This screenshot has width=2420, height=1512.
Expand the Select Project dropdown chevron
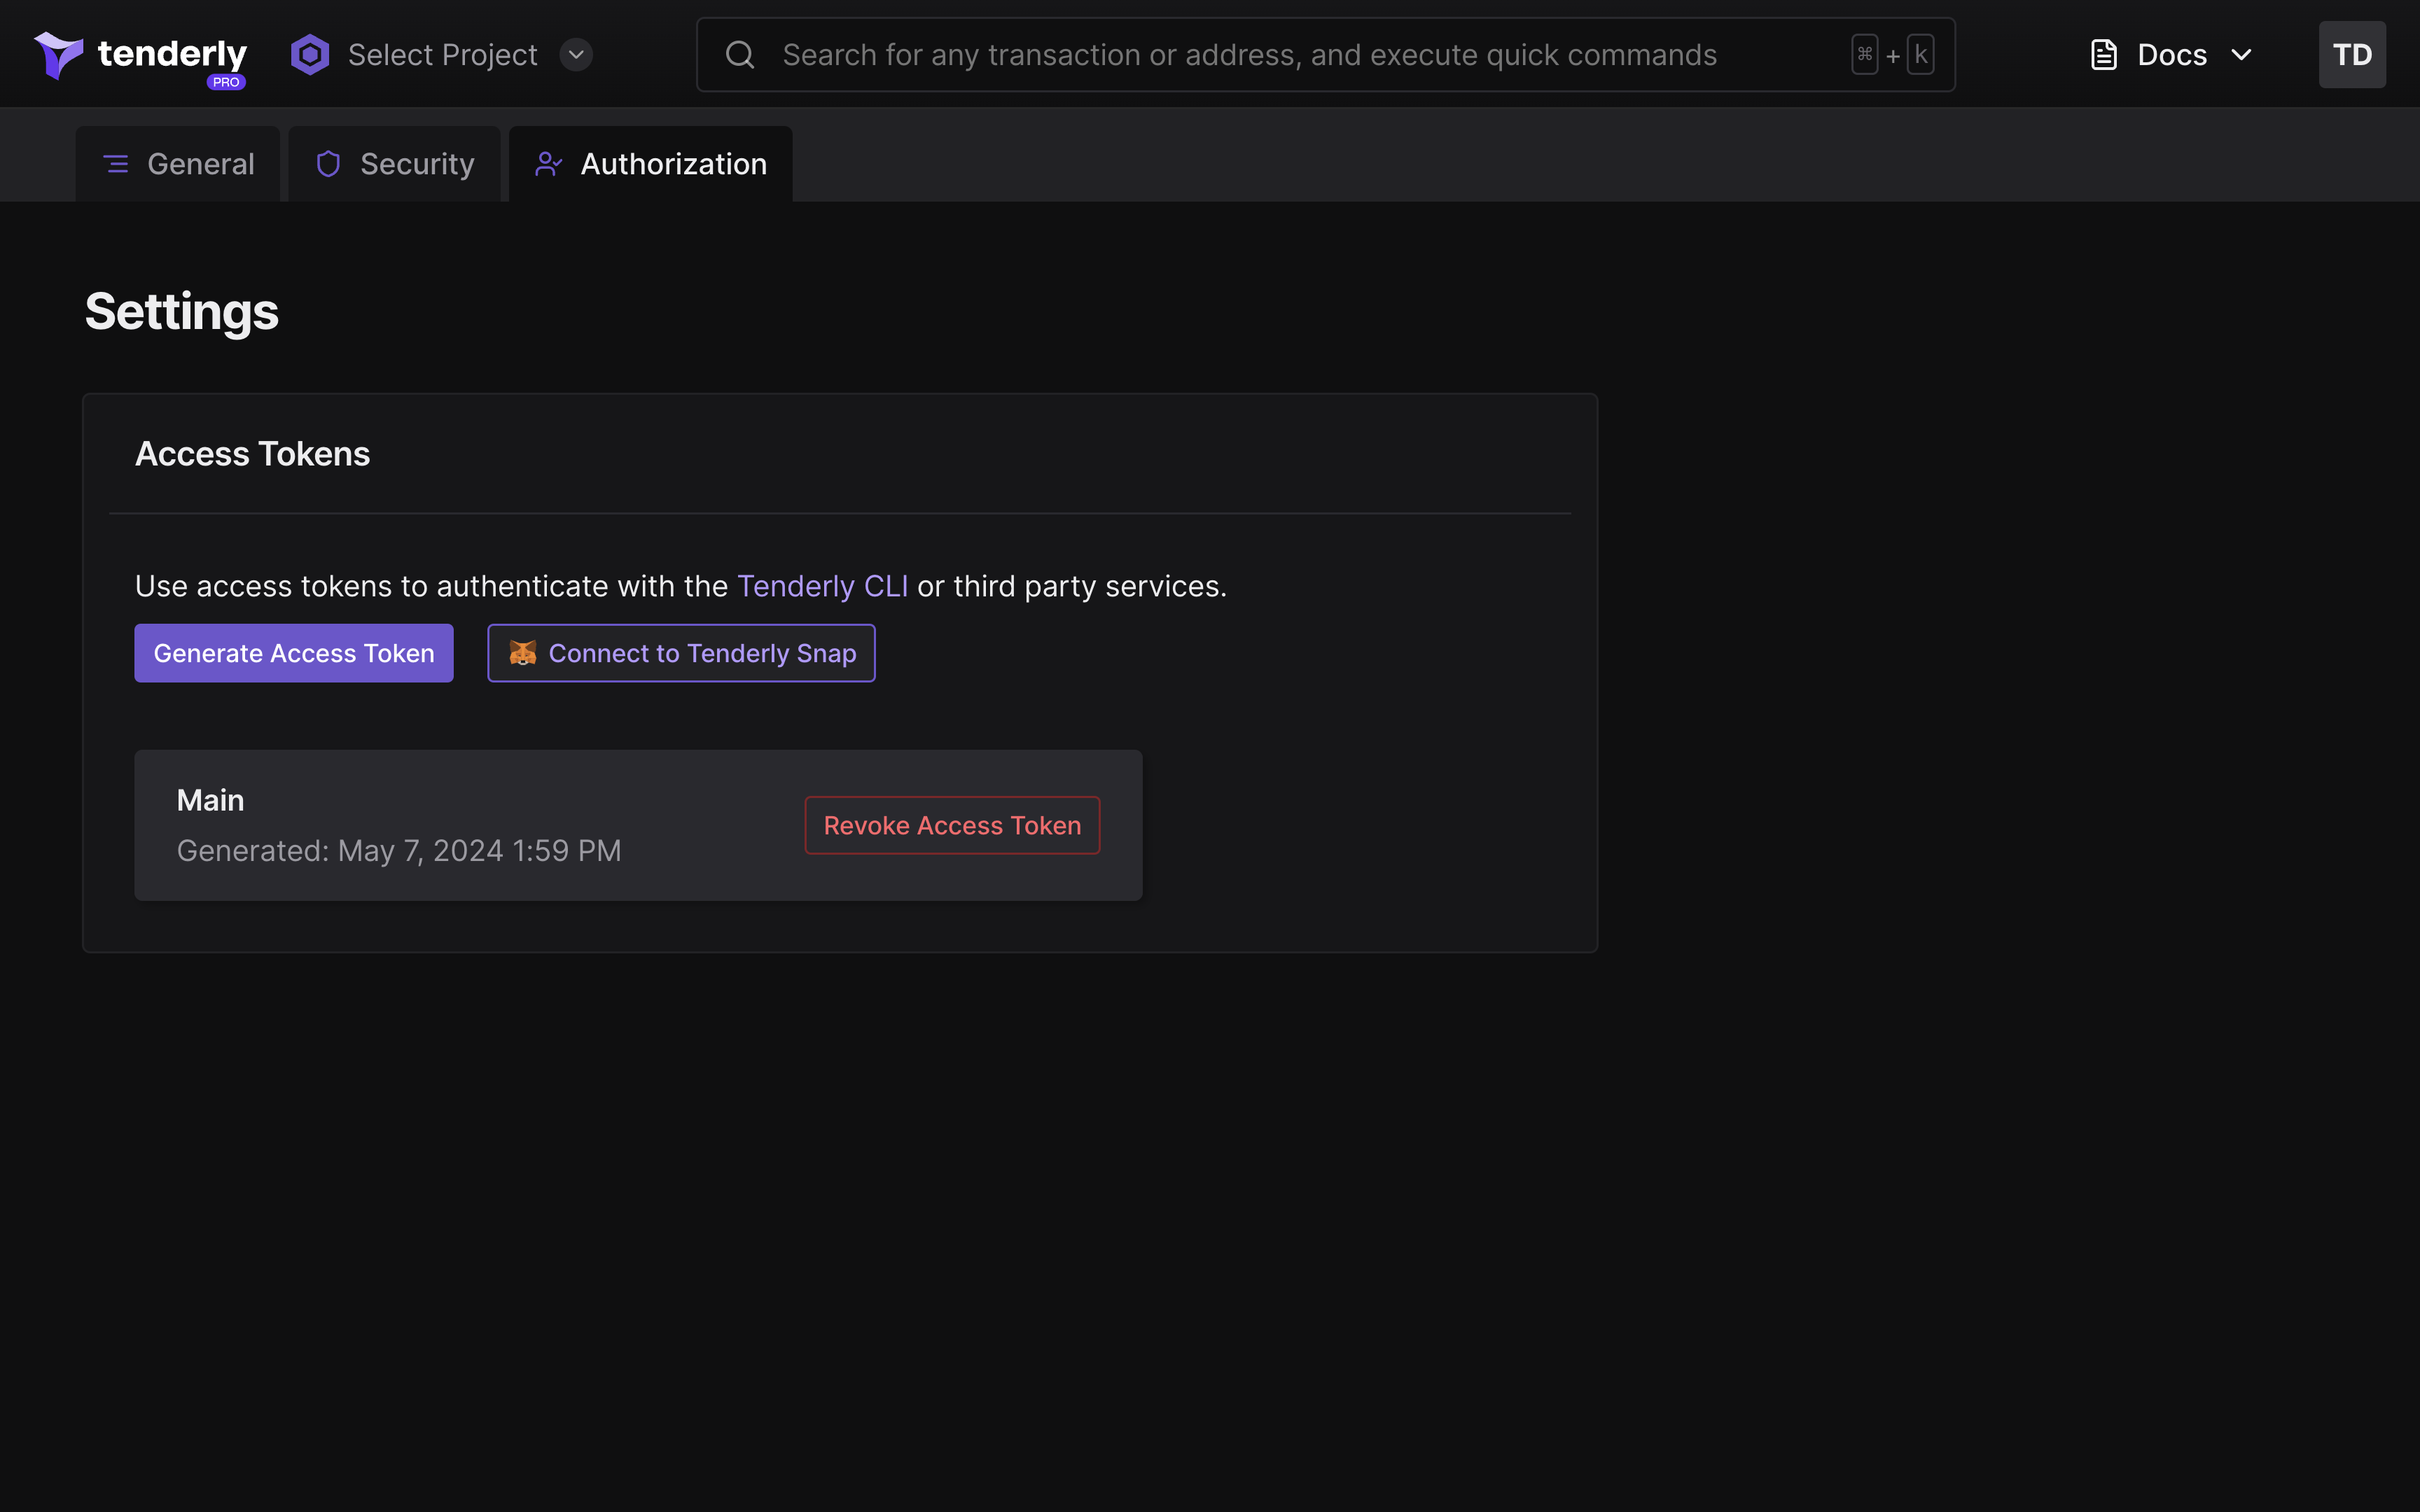(576, 55)
